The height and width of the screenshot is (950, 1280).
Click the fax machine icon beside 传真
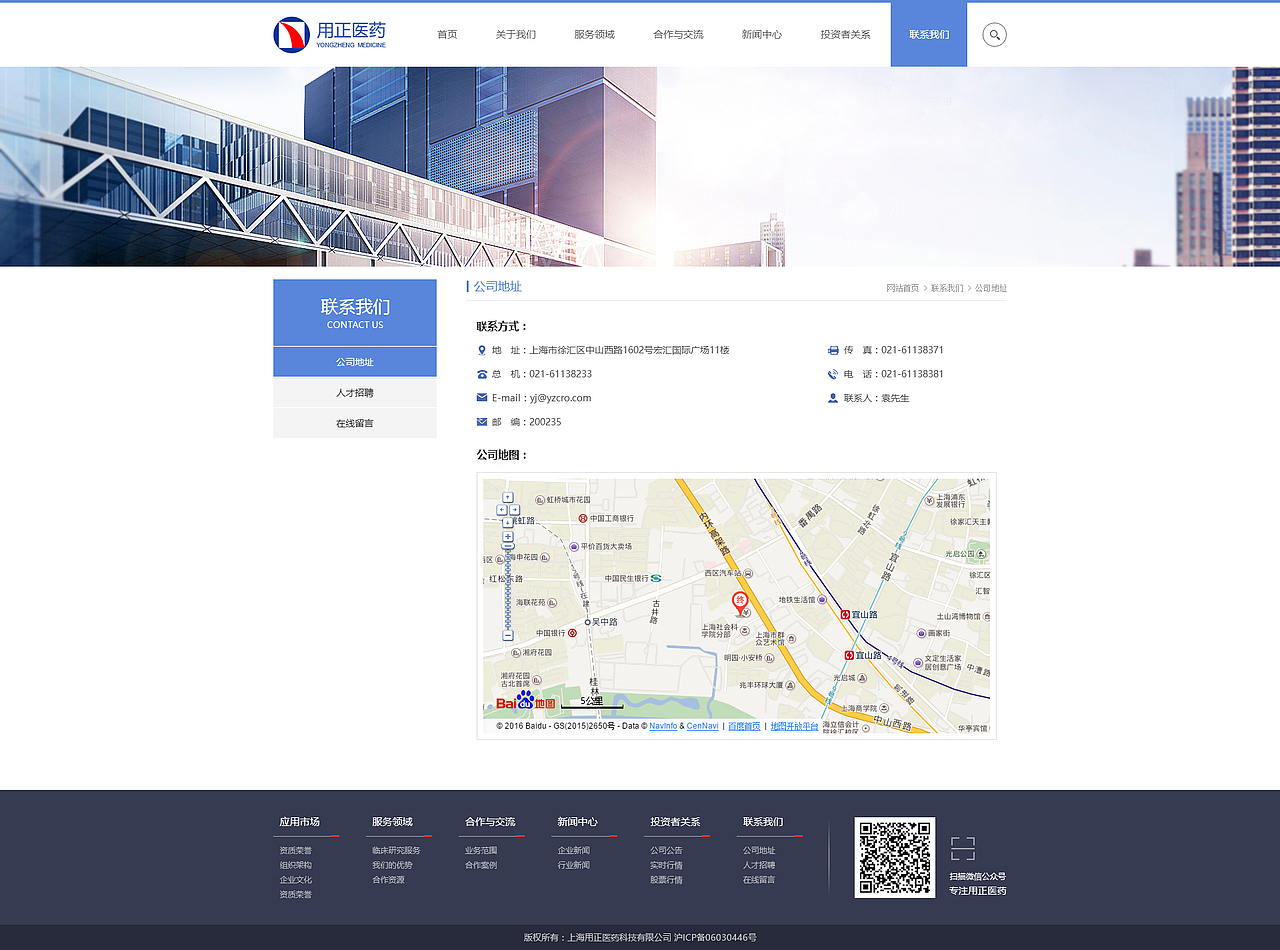pyautogui.click(x=833, y=350)
